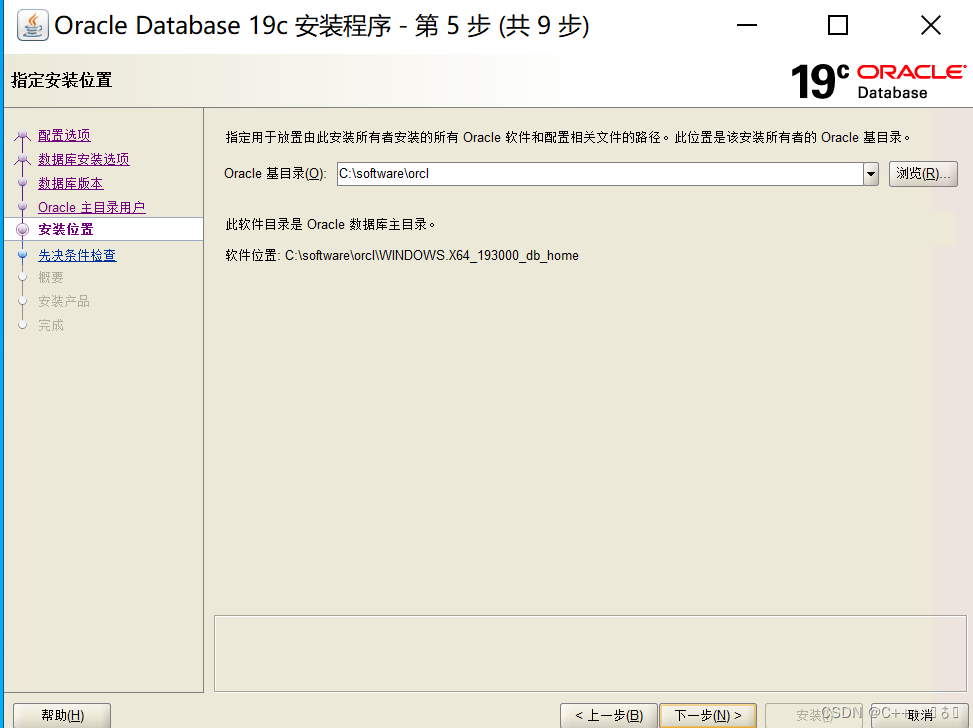This screenshot has height=728, width=973.
Task: Click the 完成 step entry
Action: (x=51, y=325)
